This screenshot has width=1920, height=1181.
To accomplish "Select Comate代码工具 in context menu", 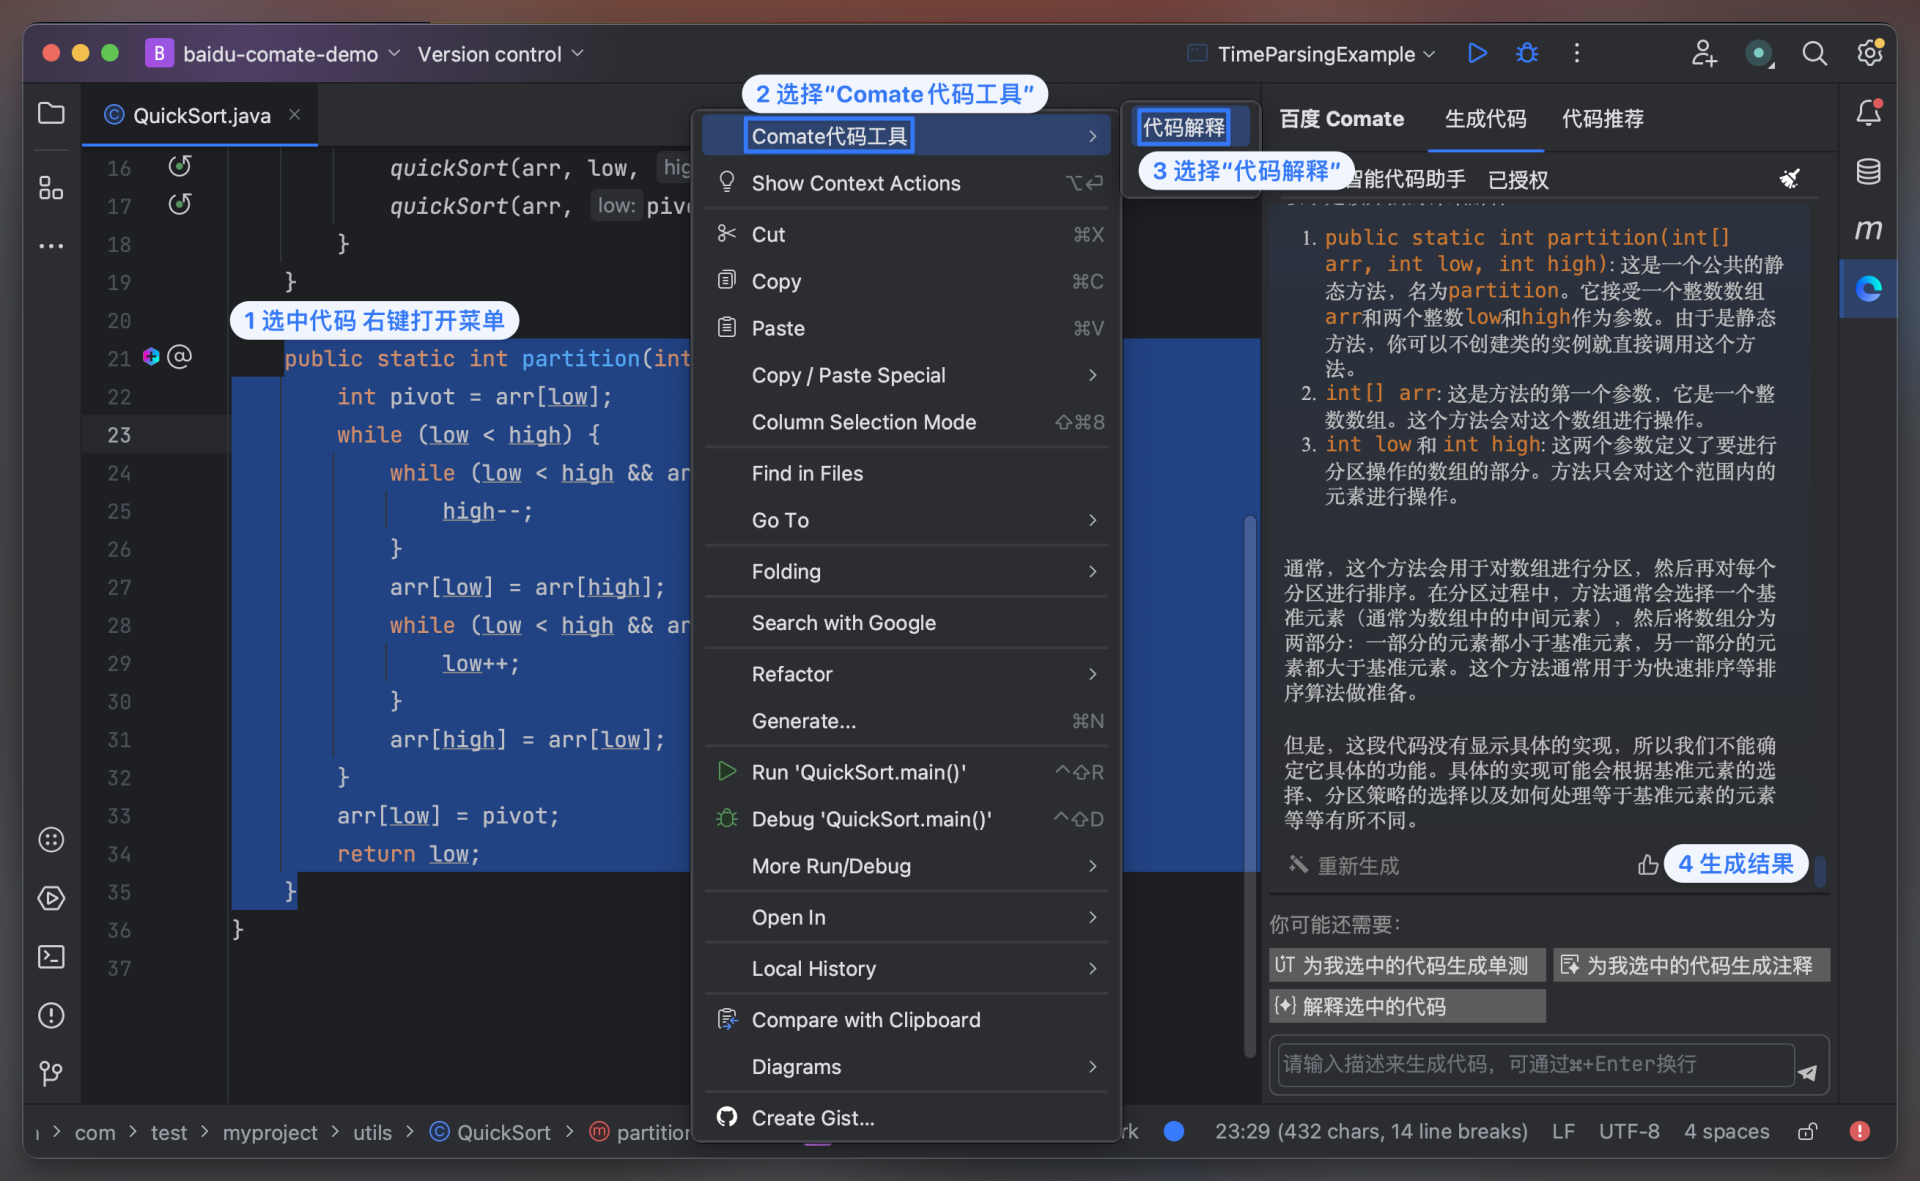I will 829,136.
